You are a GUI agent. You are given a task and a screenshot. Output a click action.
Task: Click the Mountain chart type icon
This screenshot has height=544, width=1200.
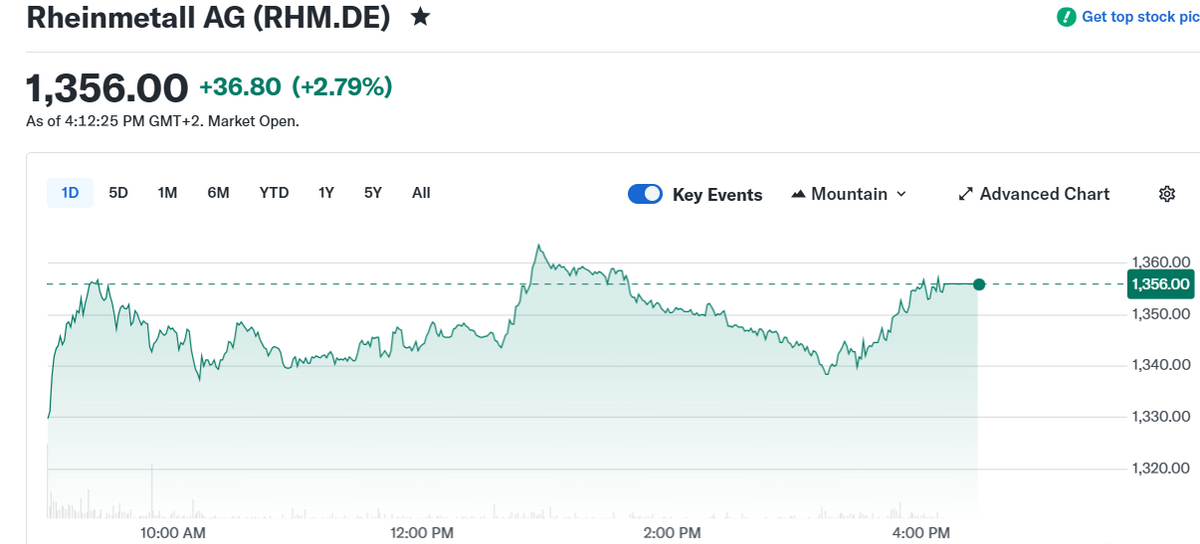pos(798,194)
